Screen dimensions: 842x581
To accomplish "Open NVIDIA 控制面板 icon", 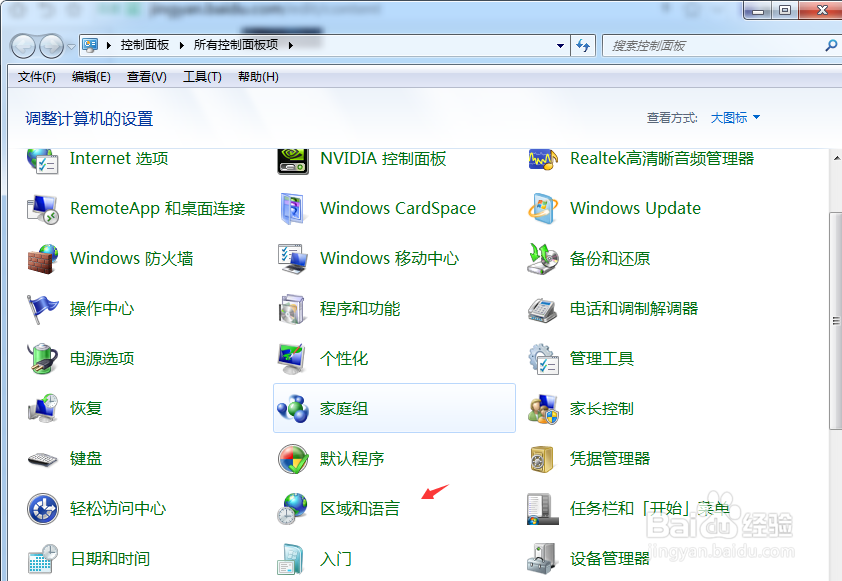I will pos(293,161).
